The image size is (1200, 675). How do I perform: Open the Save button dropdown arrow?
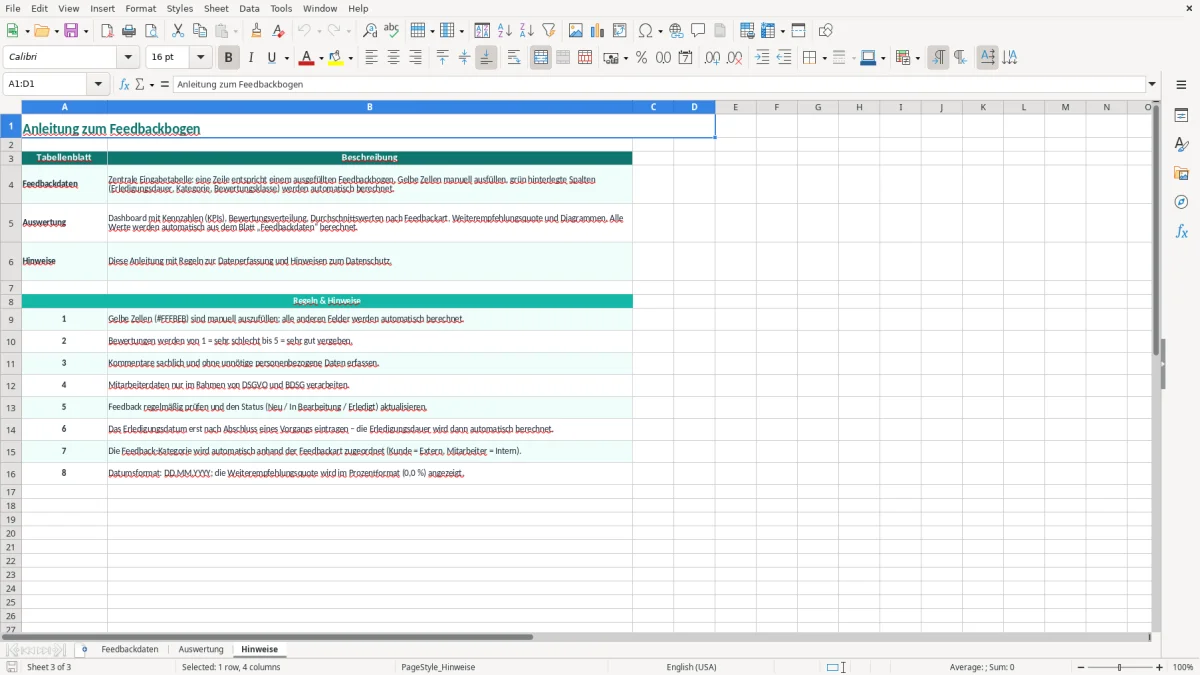[x=85, y=31]
